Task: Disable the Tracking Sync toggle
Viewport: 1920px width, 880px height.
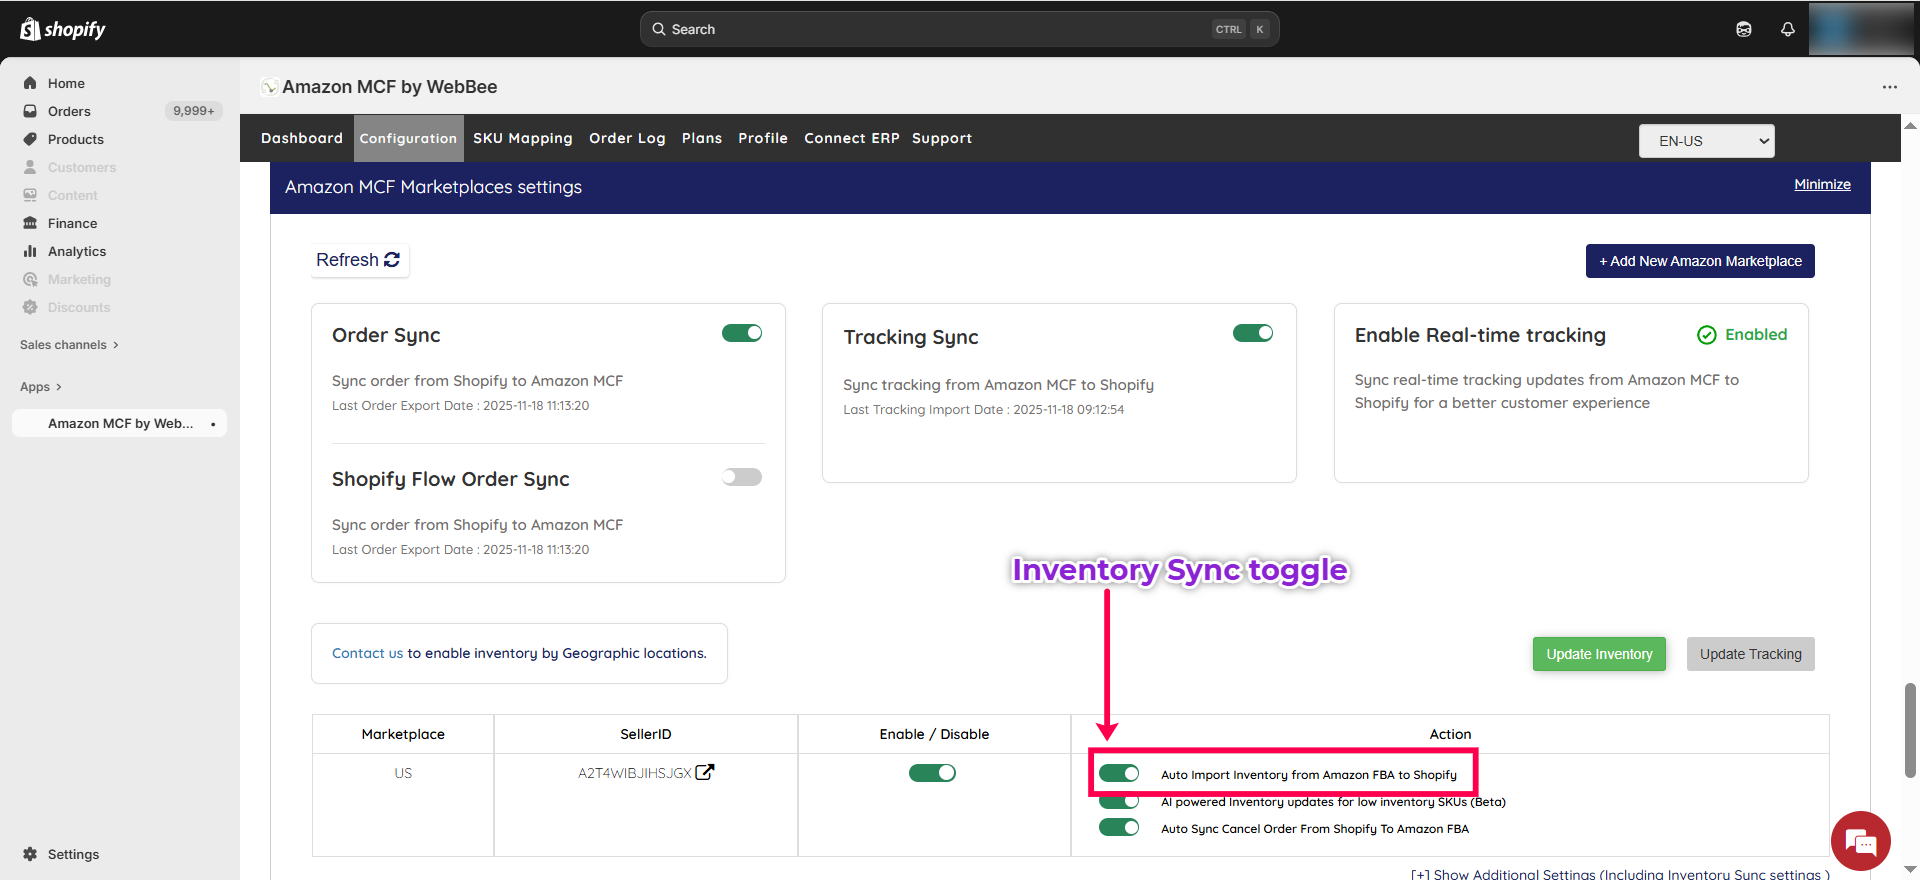Action: click(1252, 333)
